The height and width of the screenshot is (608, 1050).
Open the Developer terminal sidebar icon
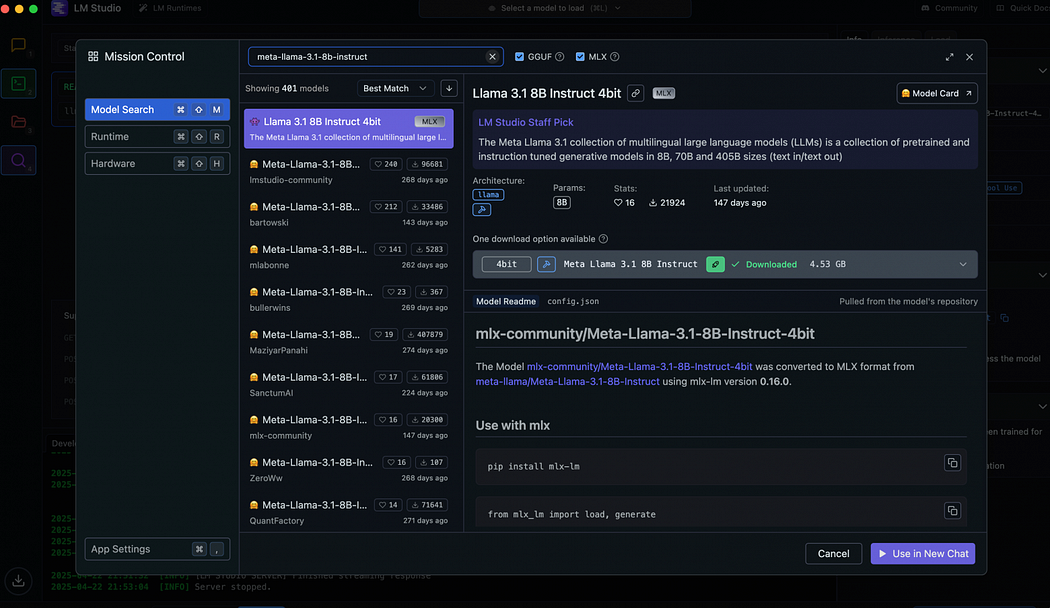[x=18, y=84]
